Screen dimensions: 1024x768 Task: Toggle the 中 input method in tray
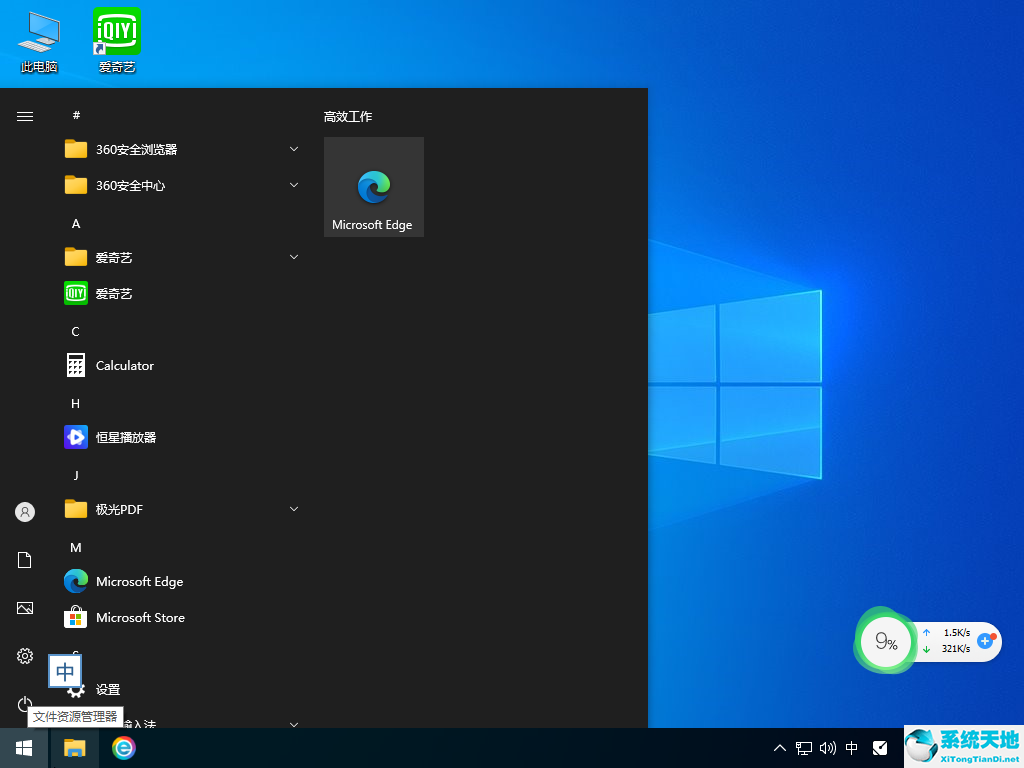click(x=852, y=748)
